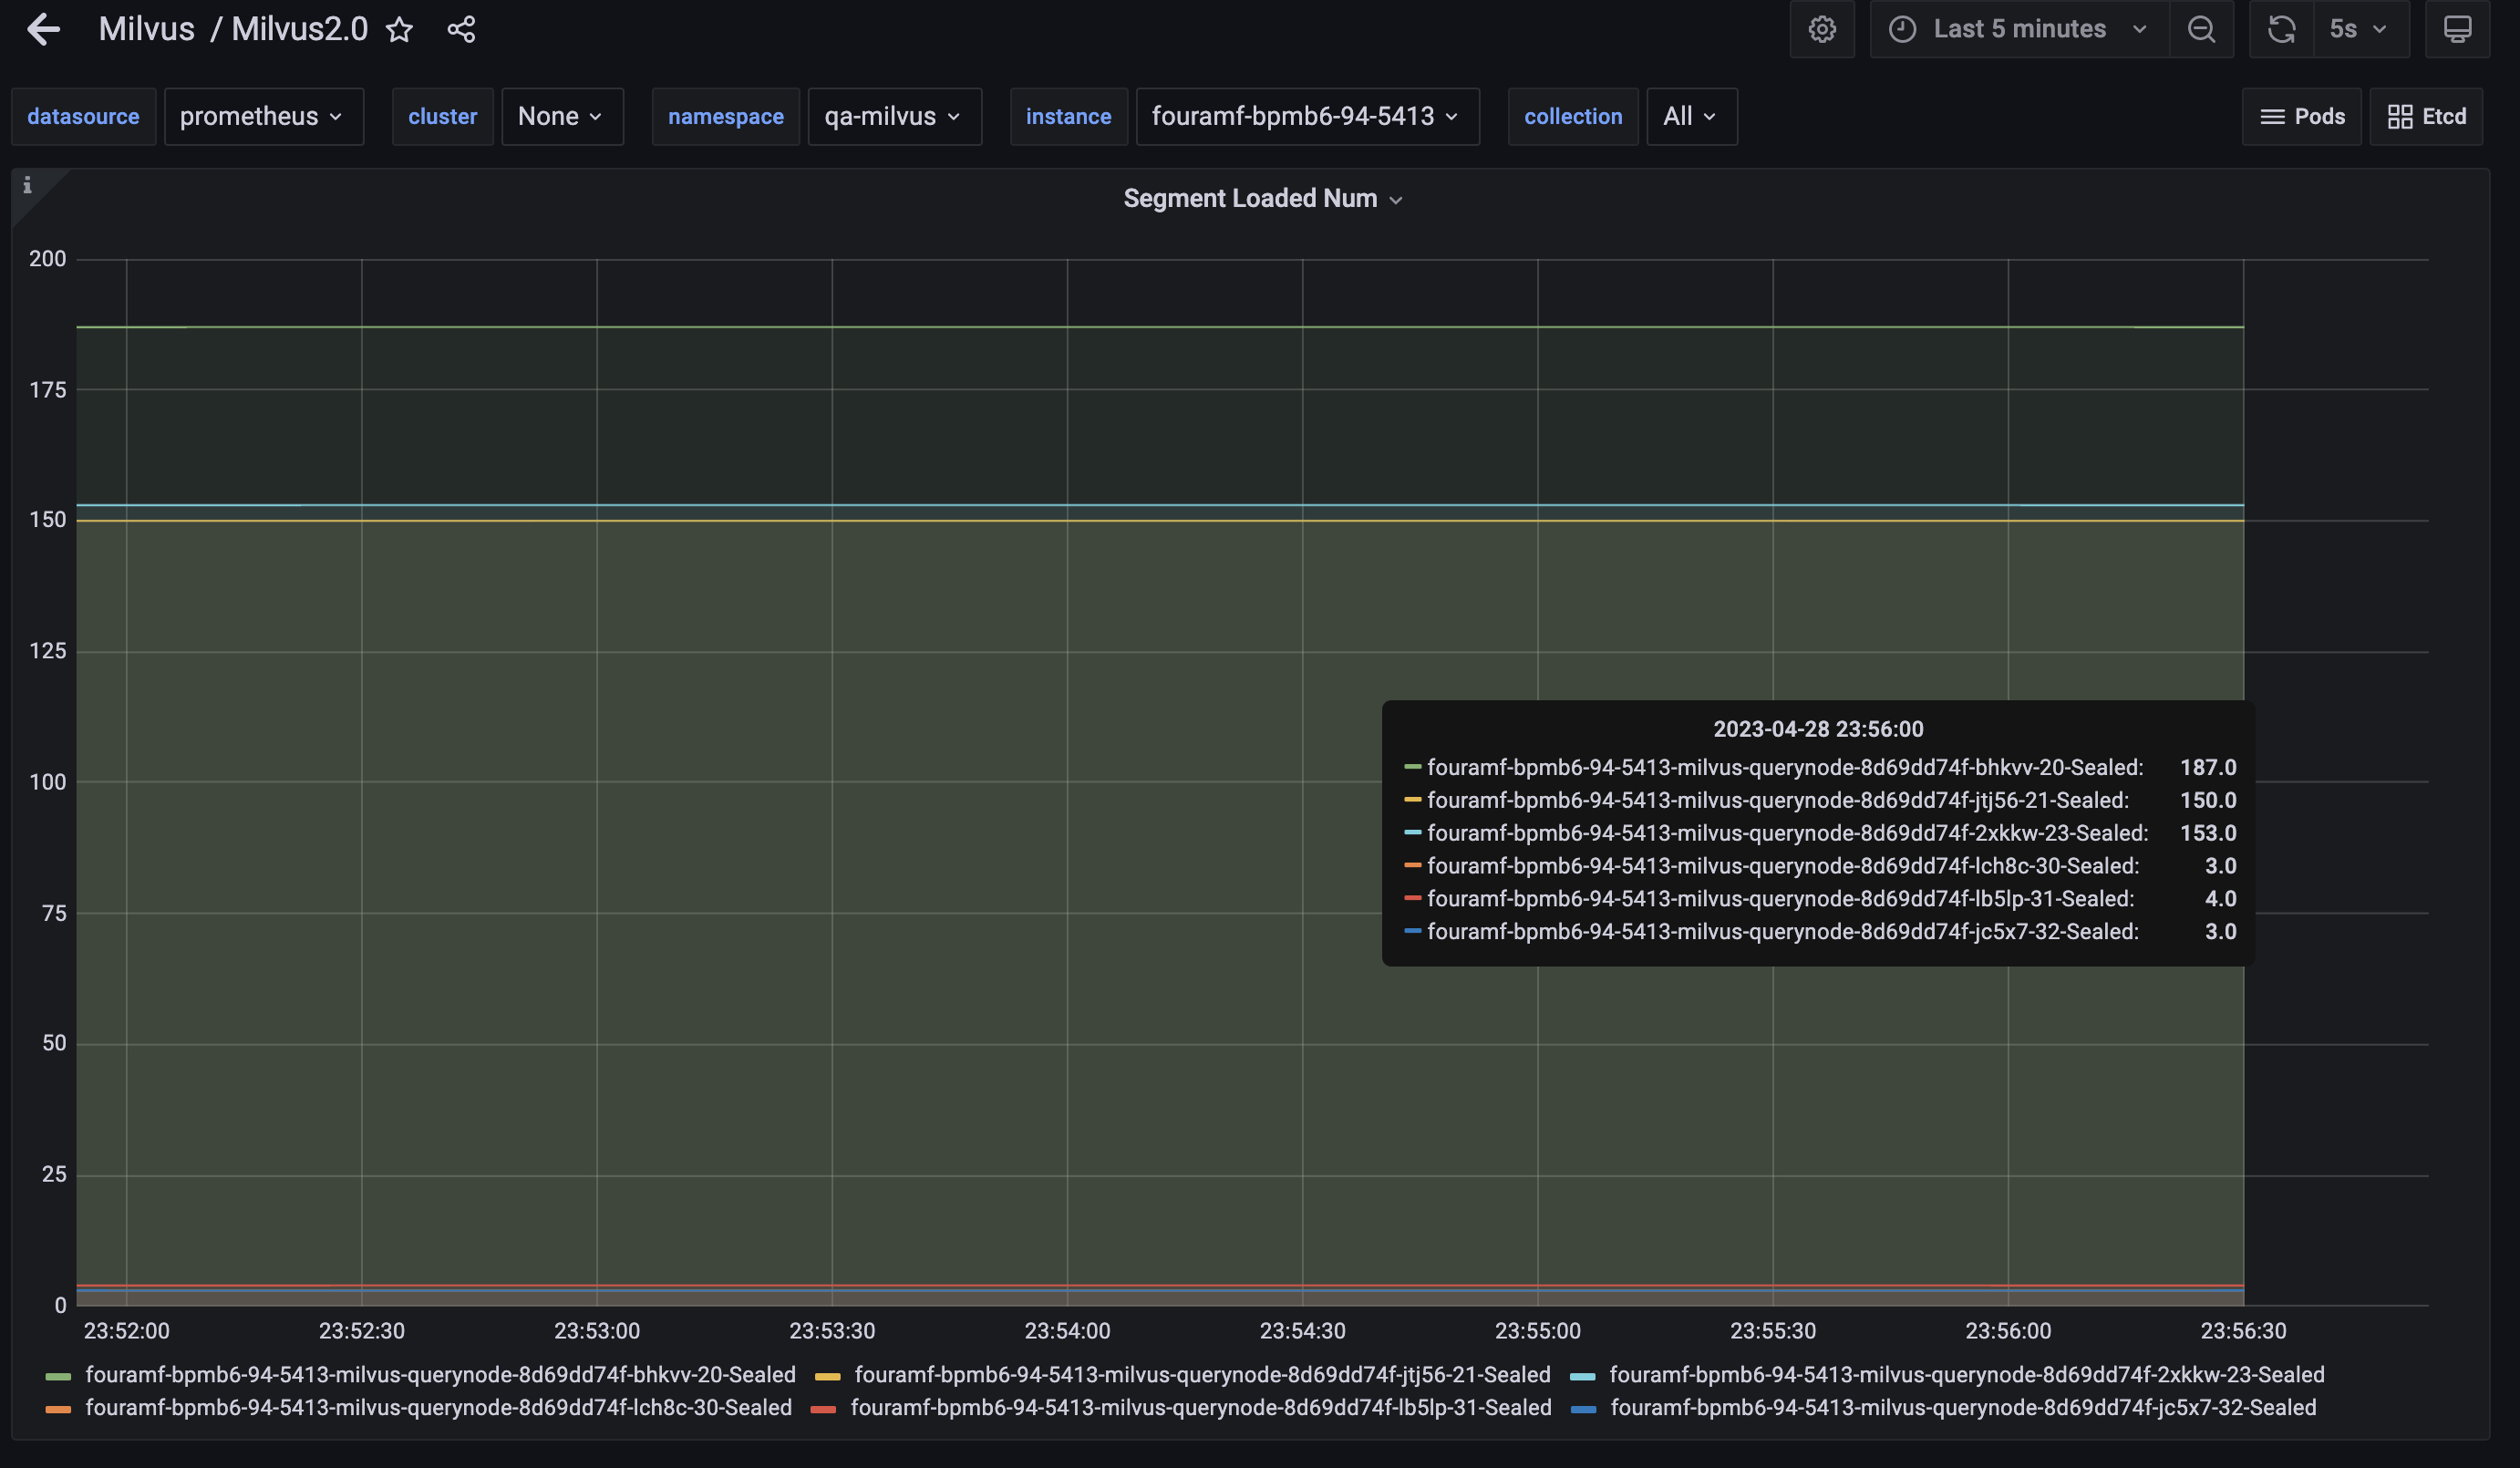Toggle visibility of lch8c-30-Sealed legend series
This screenshot has width=2520, height=1468.
[x=437, y=1407]
